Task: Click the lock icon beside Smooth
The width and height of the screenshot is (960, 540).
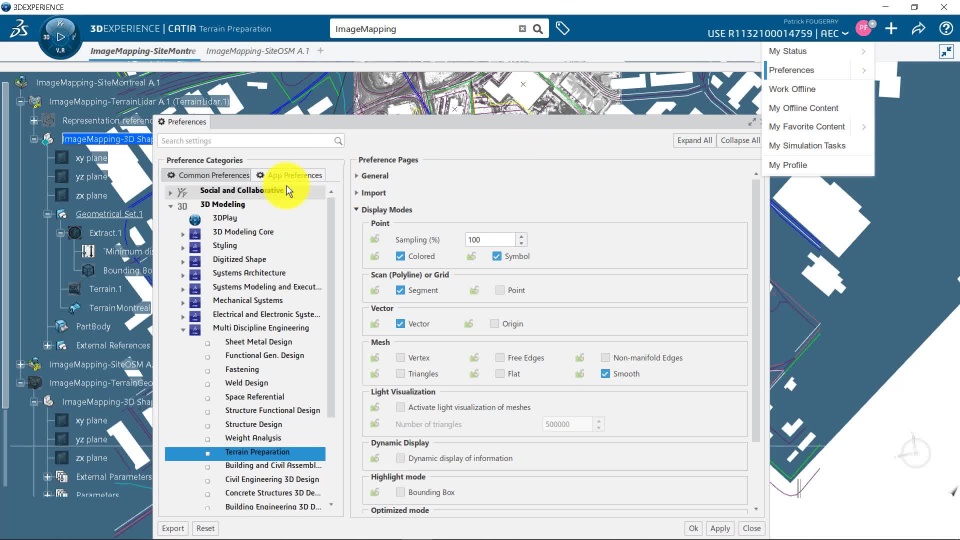Action: (580, 373)
